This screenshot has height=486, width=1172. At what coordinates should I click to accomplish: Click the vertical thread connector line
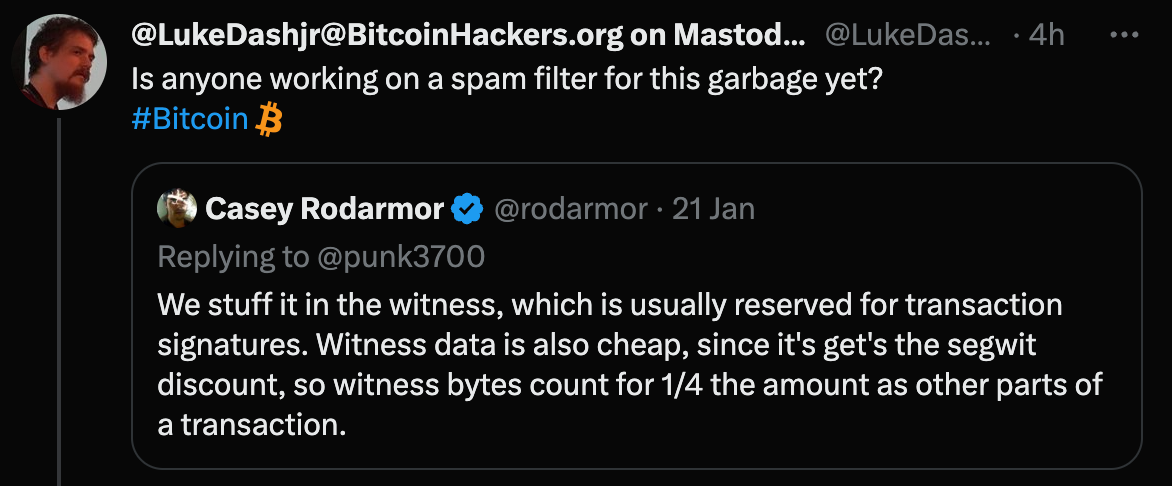(x=59, y=301)
